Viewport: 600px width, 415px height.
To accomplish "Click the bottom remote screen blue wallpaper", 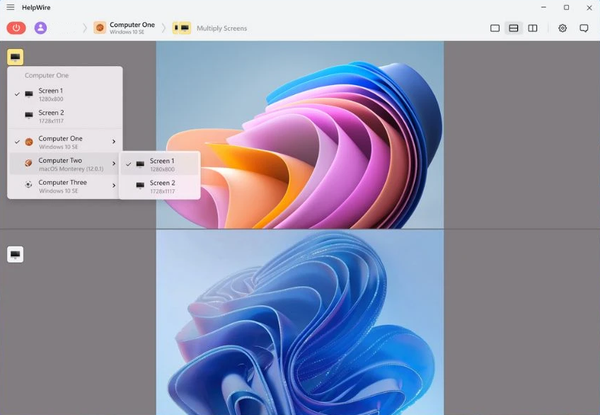I will pos(300,322).
